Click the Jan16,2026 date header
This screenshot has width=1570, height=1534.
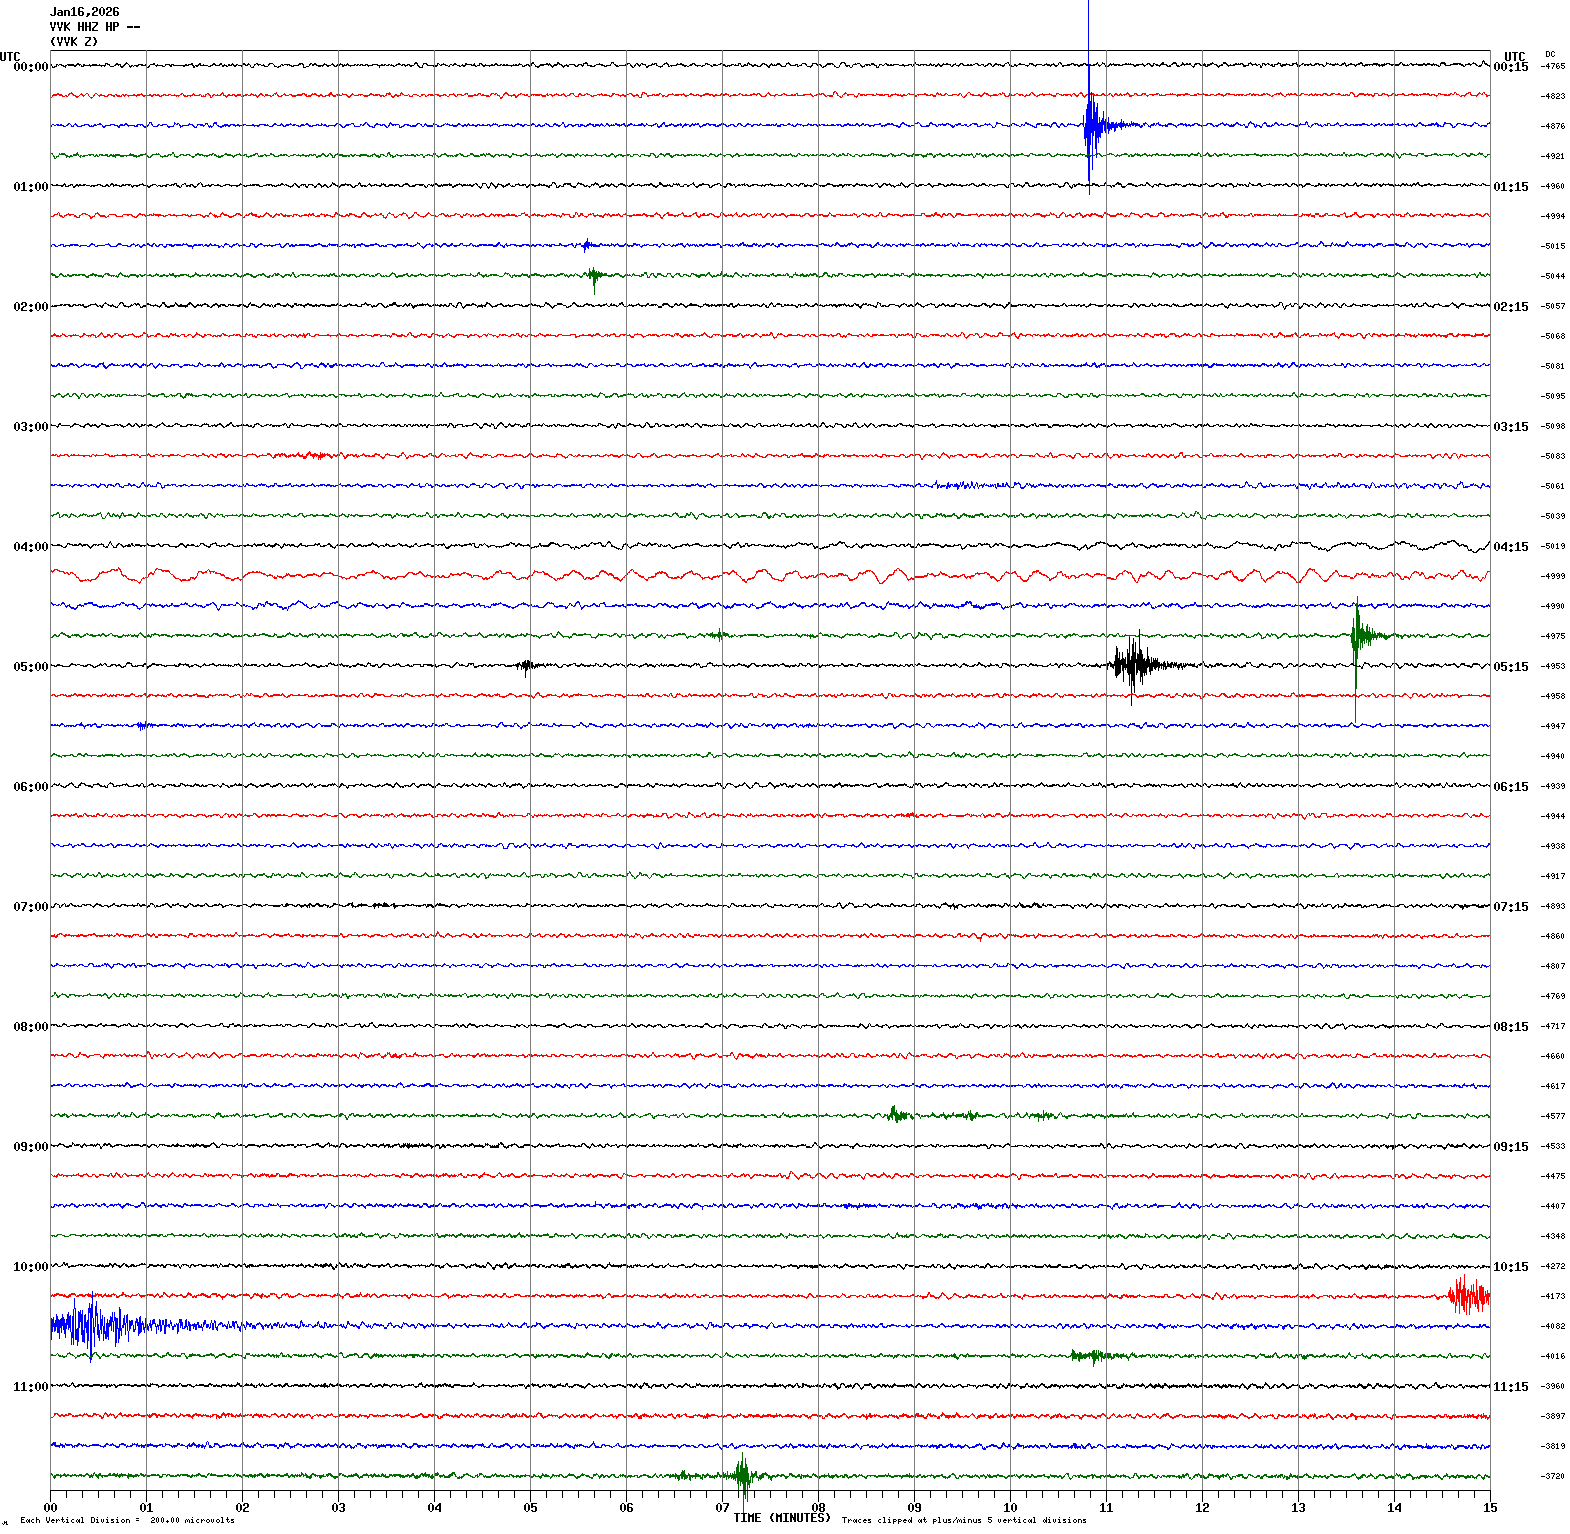click(84, 12)
